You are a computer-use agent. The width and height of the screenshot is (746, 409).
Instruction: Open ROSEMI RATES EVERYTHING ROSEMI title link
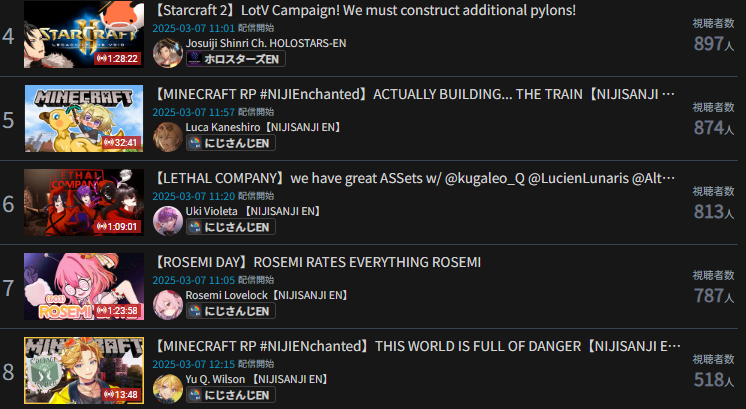[x=317, y=262]
